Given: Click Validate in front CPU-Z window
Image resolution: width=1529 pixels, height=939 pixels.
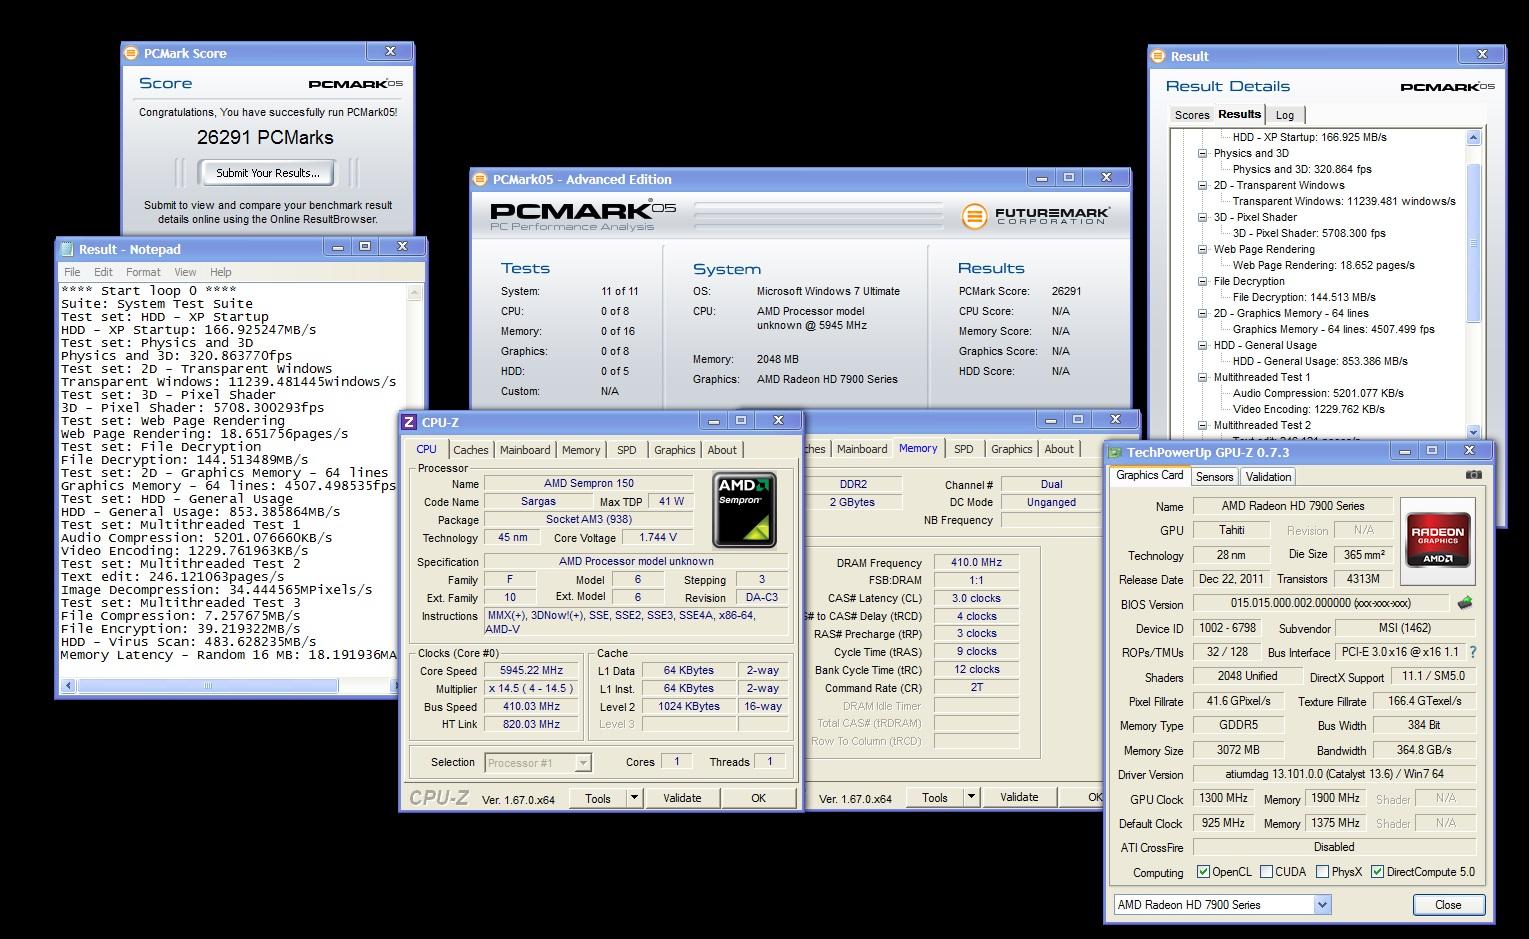Looking at the screenshot, I should pyautogui.click(x=682, y=798).
